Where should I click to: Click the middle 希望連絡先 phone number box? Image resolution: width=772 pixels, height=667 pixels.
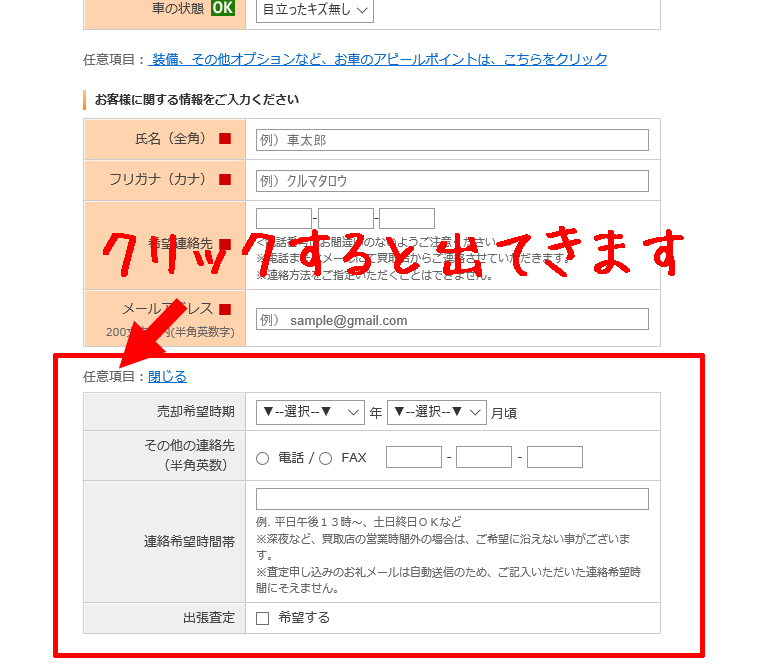[x=346, y=218]
